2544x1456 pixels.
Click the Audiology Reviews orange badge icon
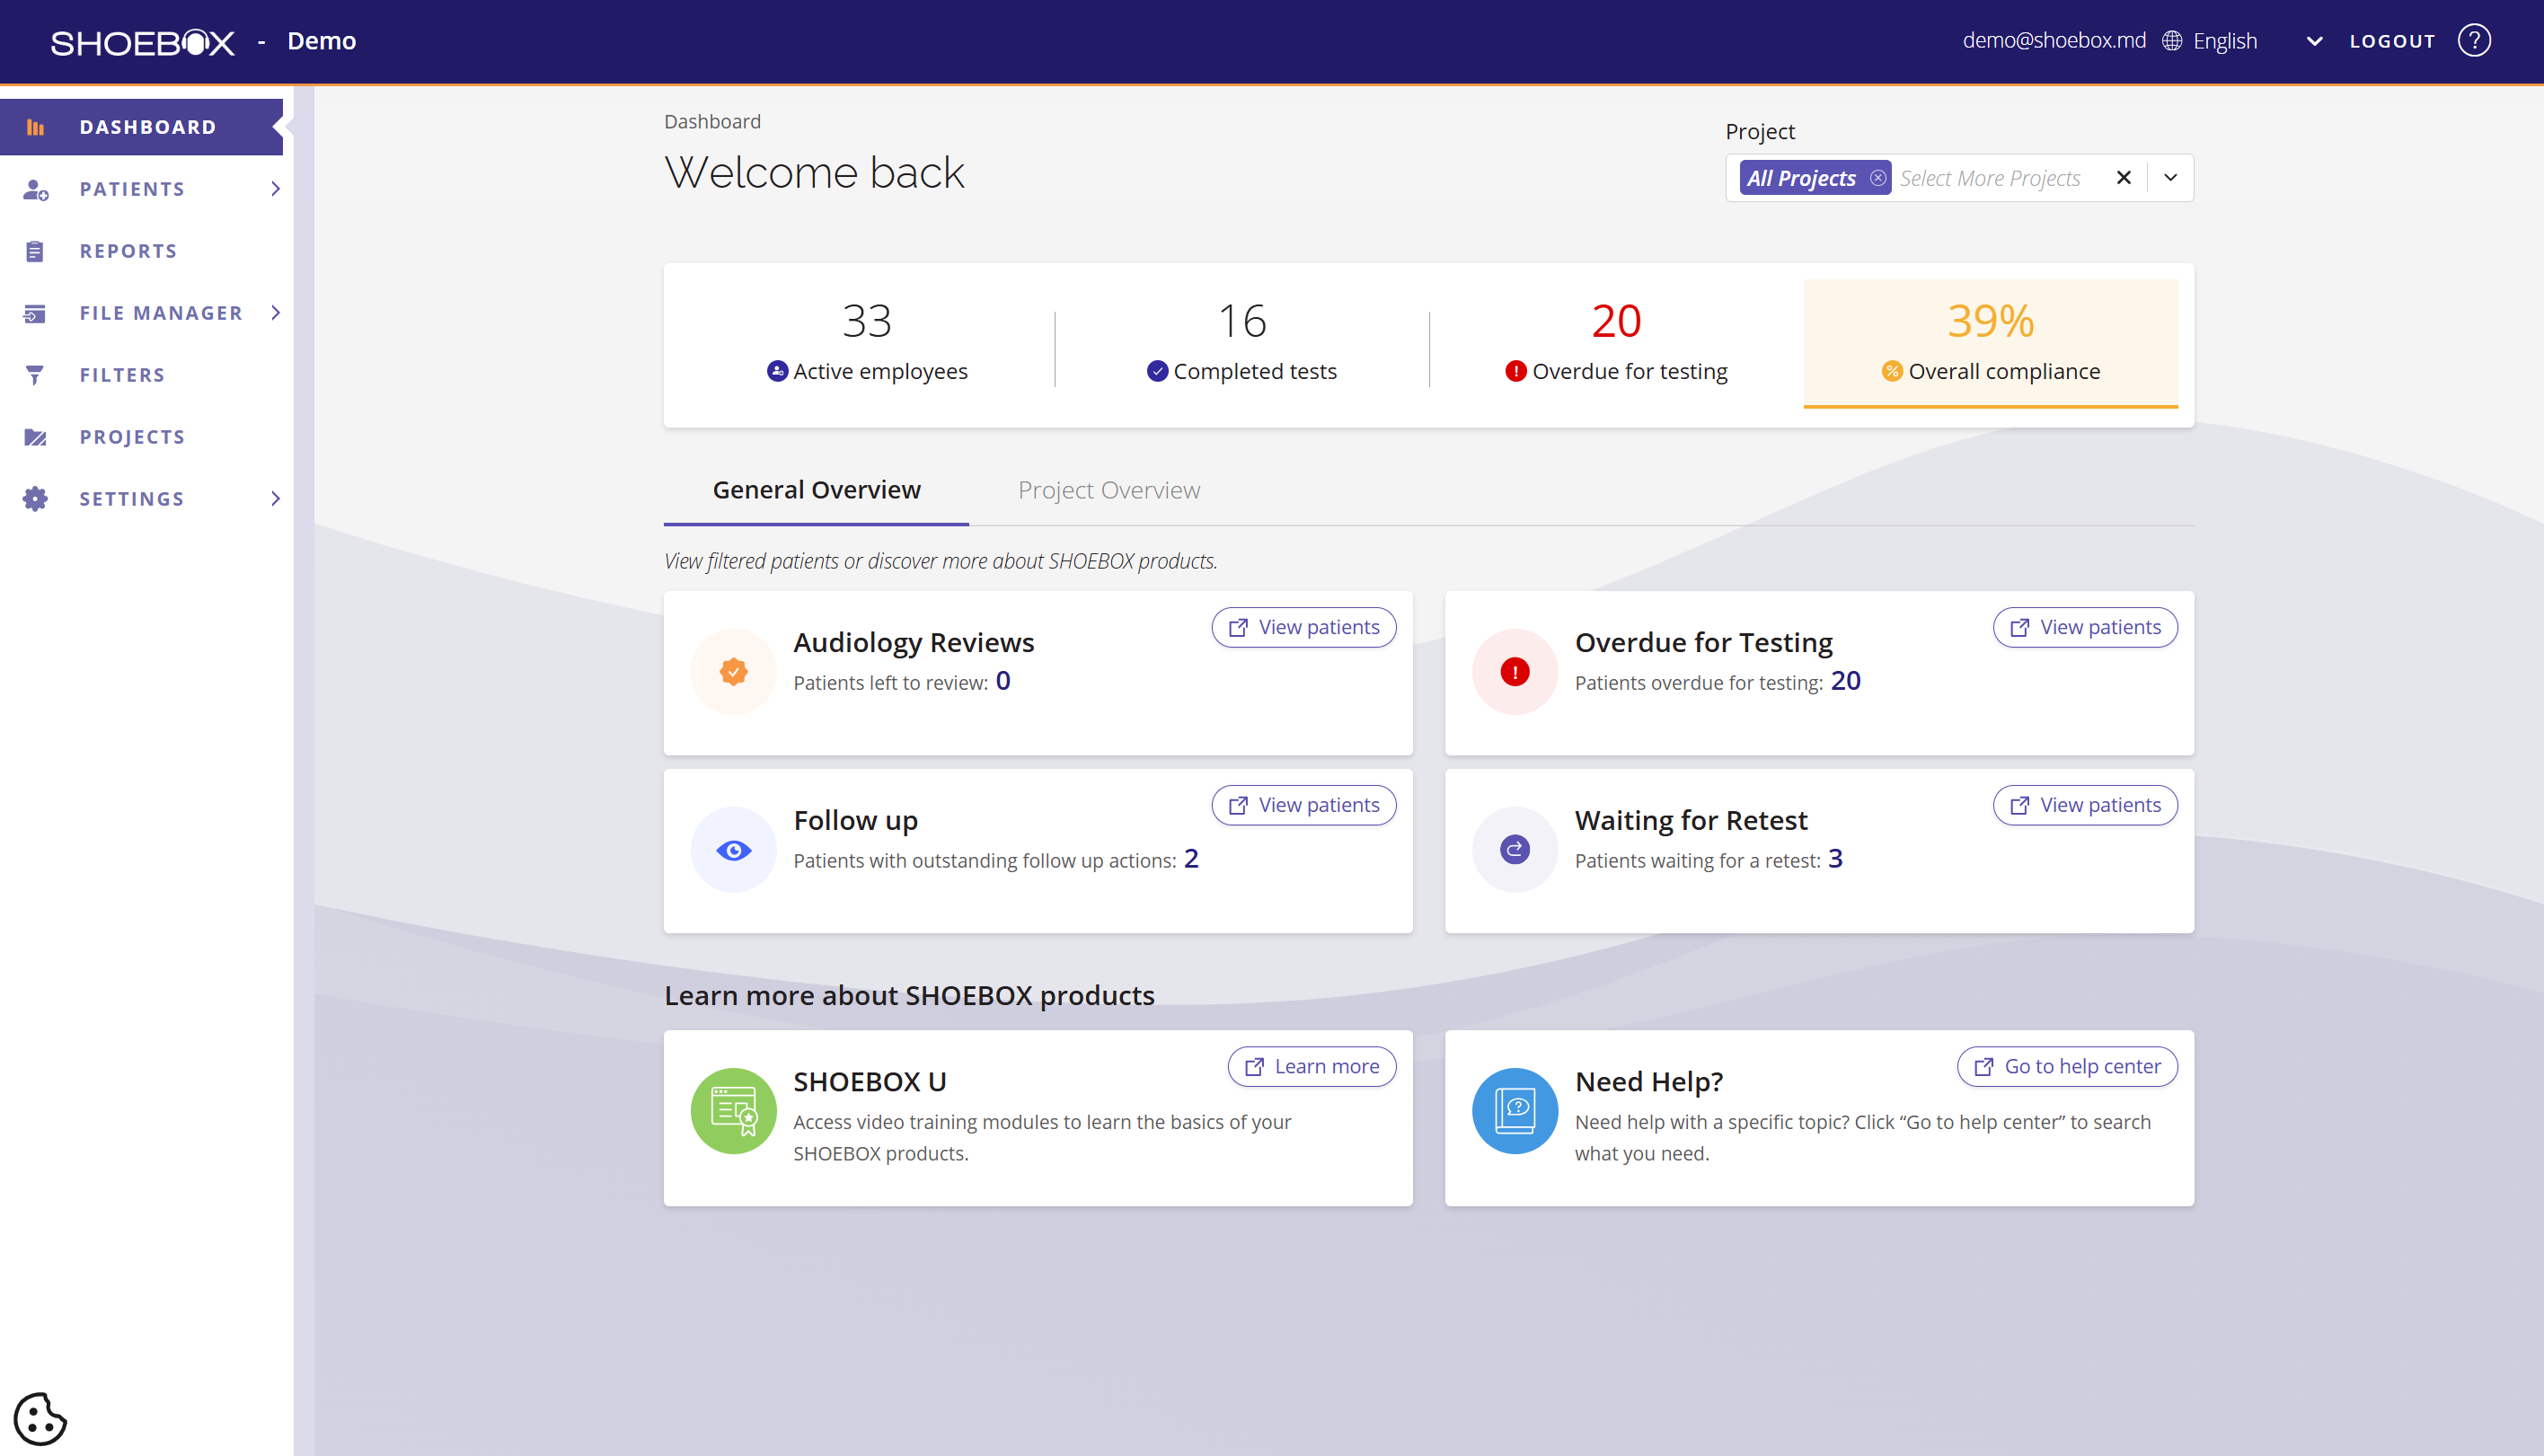(733, 671)
